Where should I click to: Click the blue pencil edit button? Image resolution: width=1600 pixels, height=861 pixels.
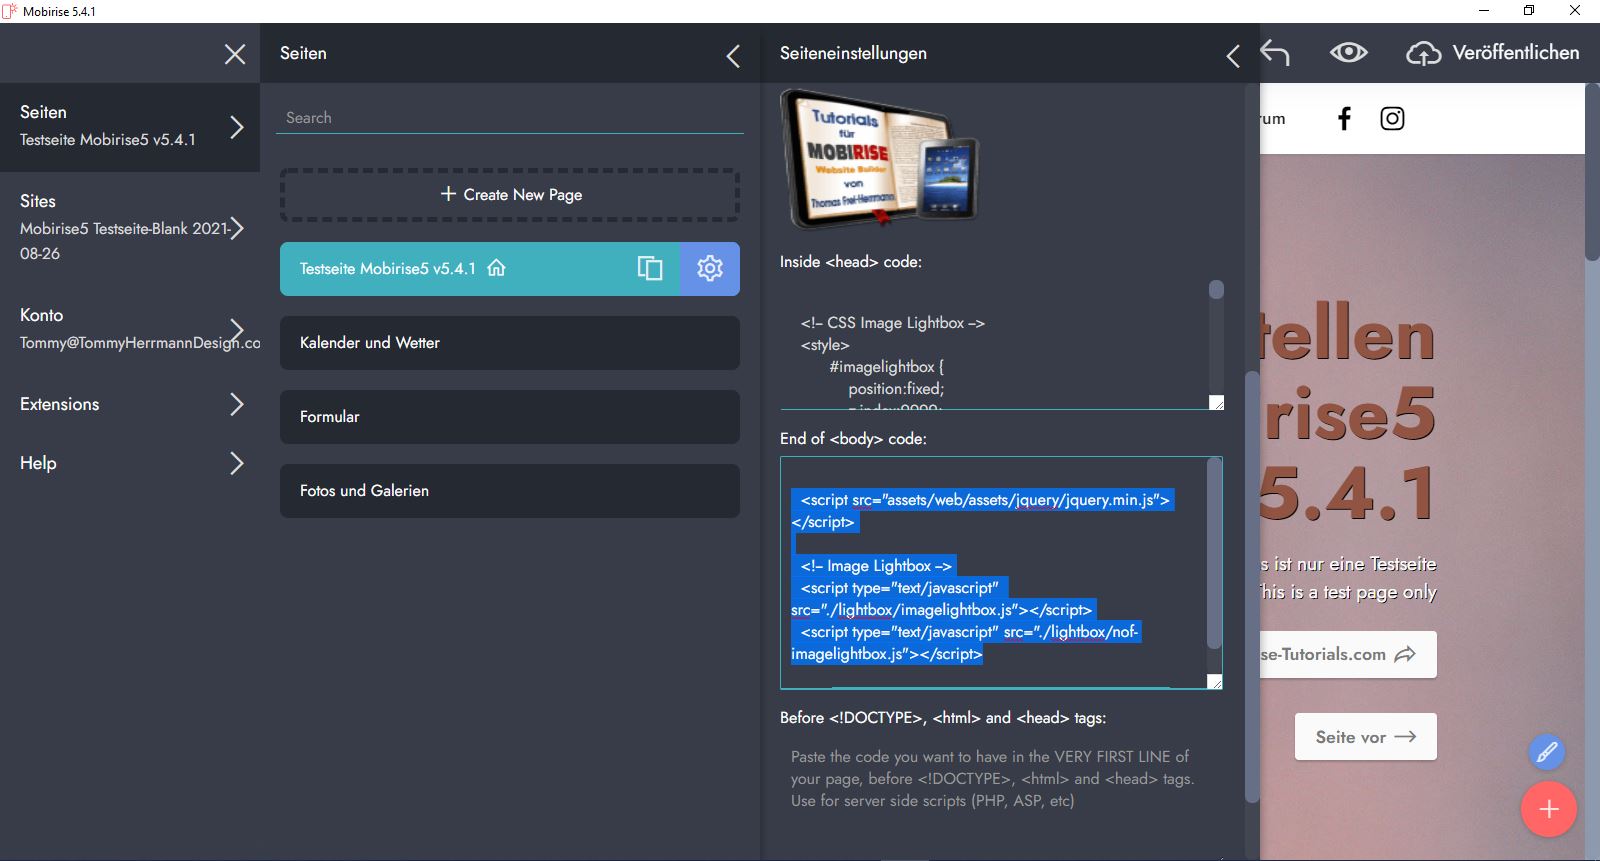click(x=1546, y=752)
